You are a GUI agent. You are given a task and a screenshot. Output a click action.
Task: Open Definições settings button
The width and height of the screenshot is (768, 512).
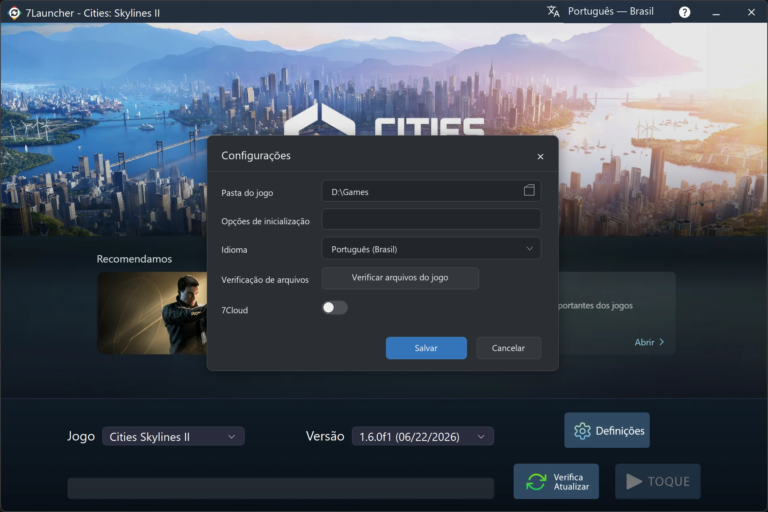tap(607, 431)
